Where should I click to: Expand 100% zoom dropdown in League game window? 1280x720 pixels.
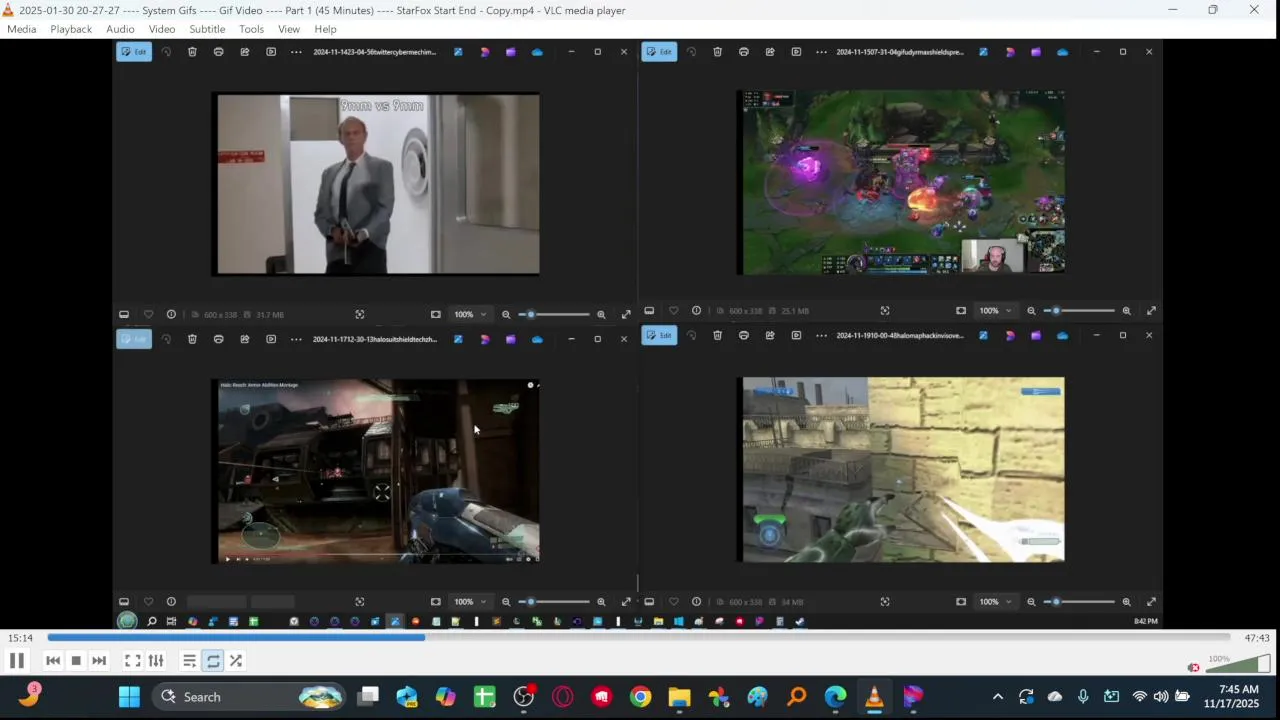995,310
